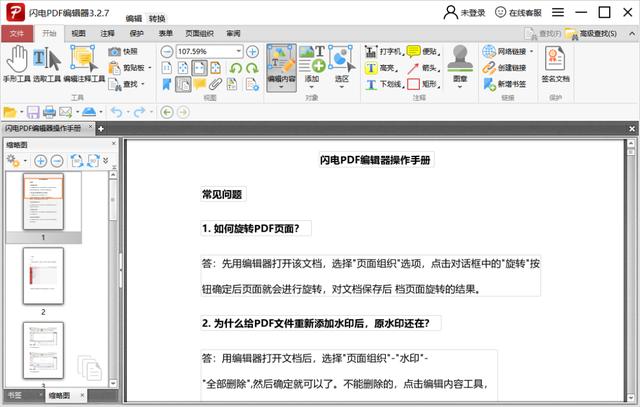The height and width of the screenshot is (407, 640).
Task: Open the zoom percentage dropdown
Action: [238, 51]
